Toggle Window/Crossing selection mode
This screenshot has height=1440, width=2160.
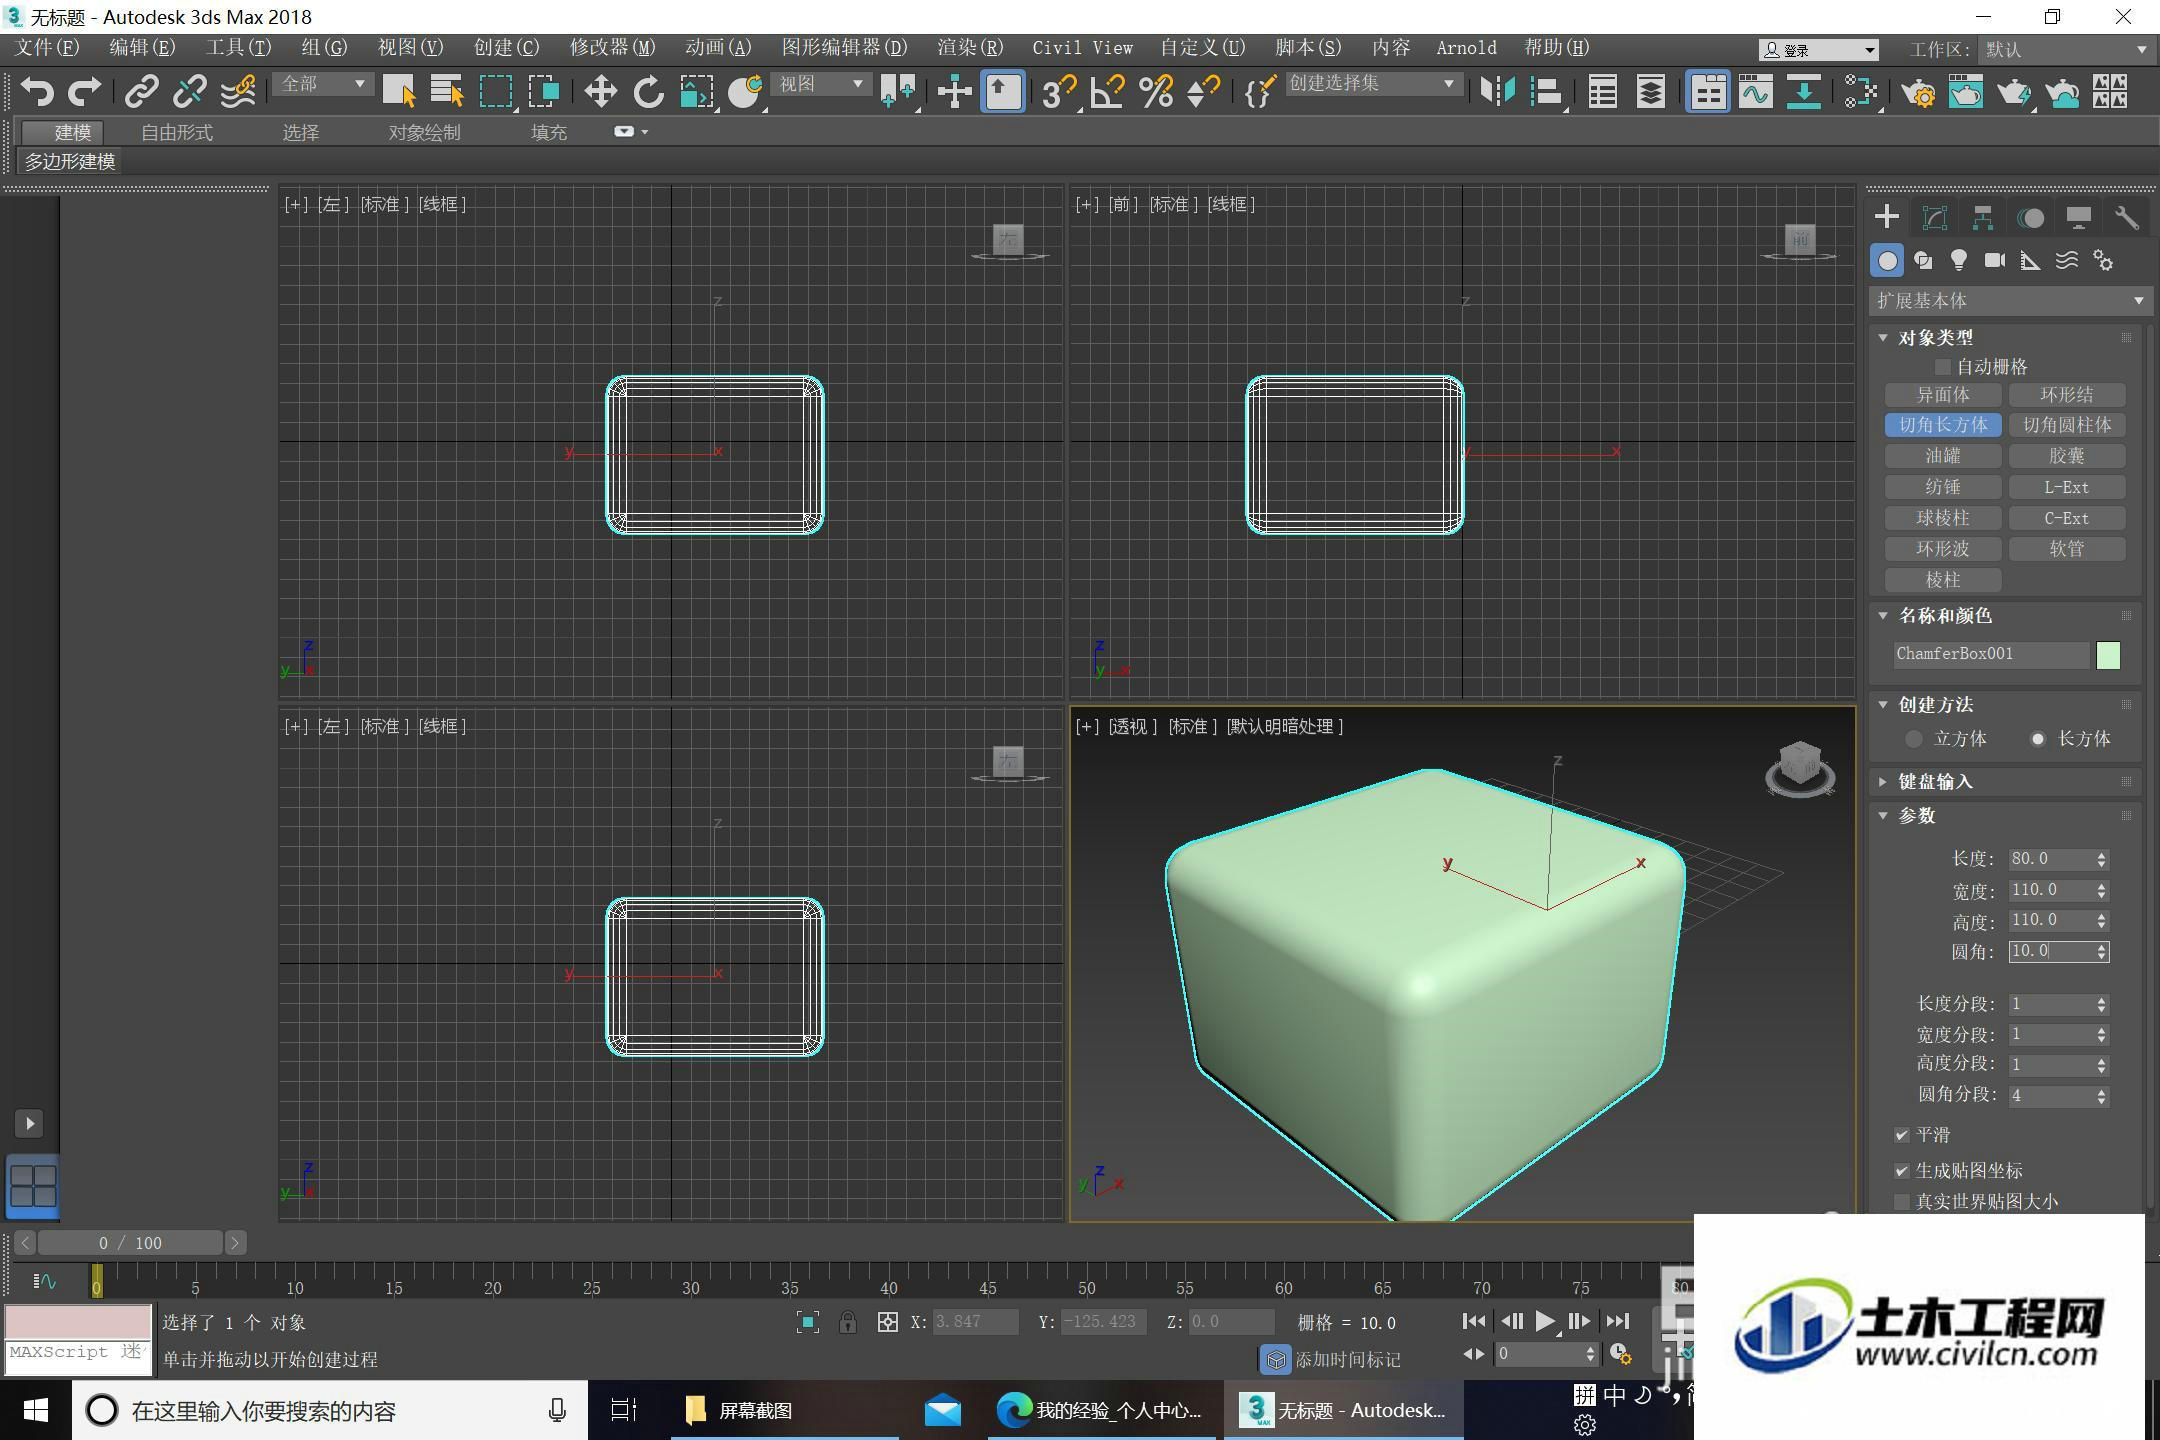pos(544,92)
